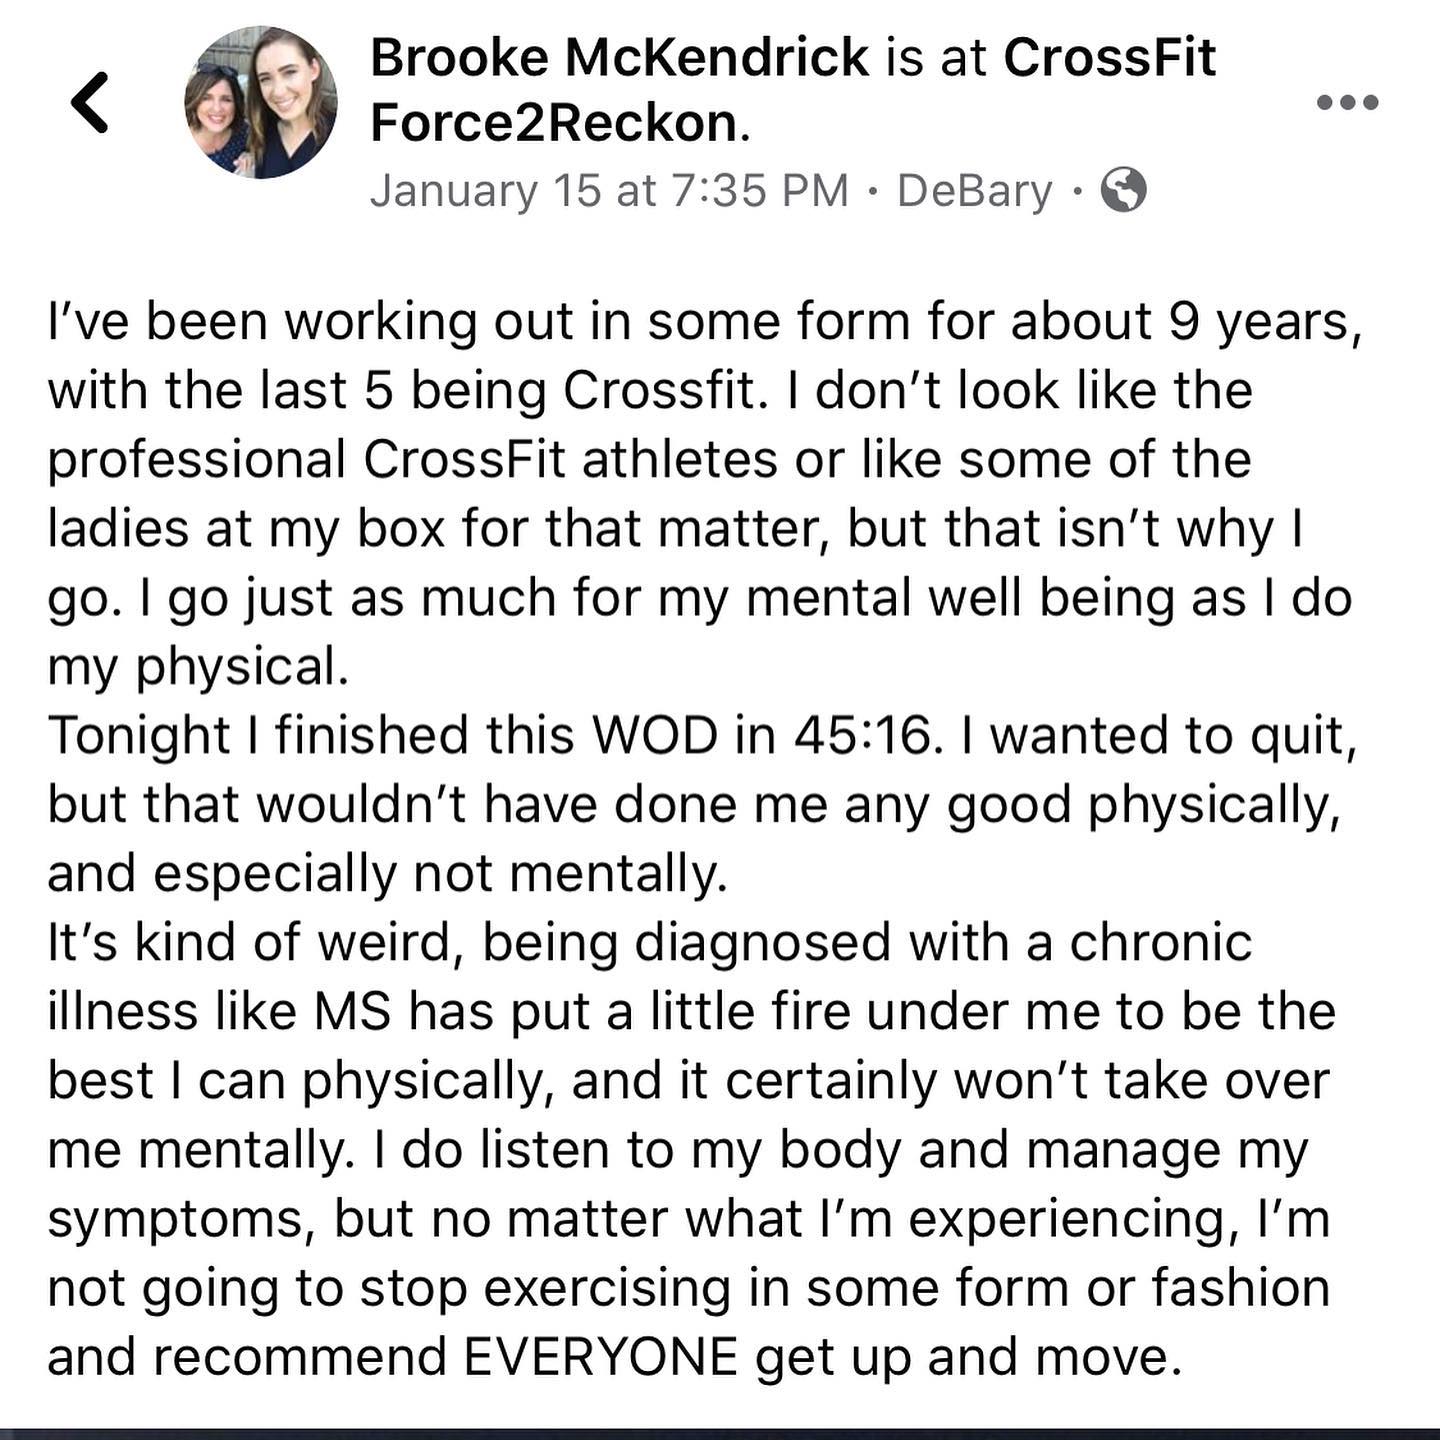Select the DeBary location link
This screenshot has width=1440, height=1440.
[x=974, y=190]
